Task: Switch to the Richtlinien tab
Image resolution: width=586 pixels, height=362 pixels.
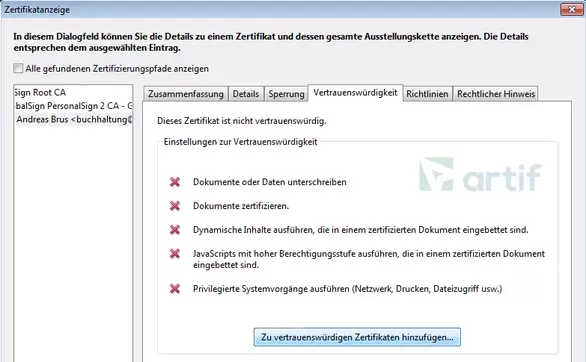Action: click(x=427, y=94)
